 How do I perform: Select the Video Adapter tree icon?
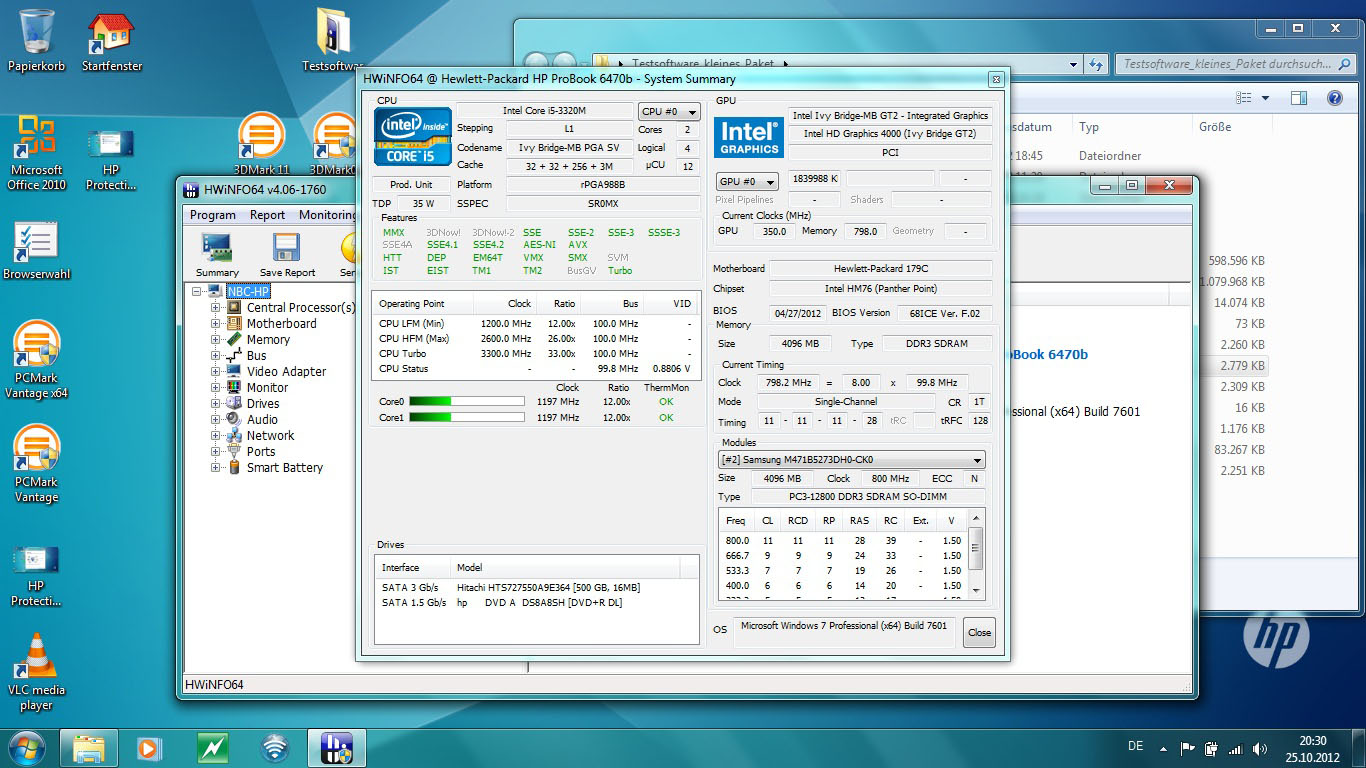[234, 372]
